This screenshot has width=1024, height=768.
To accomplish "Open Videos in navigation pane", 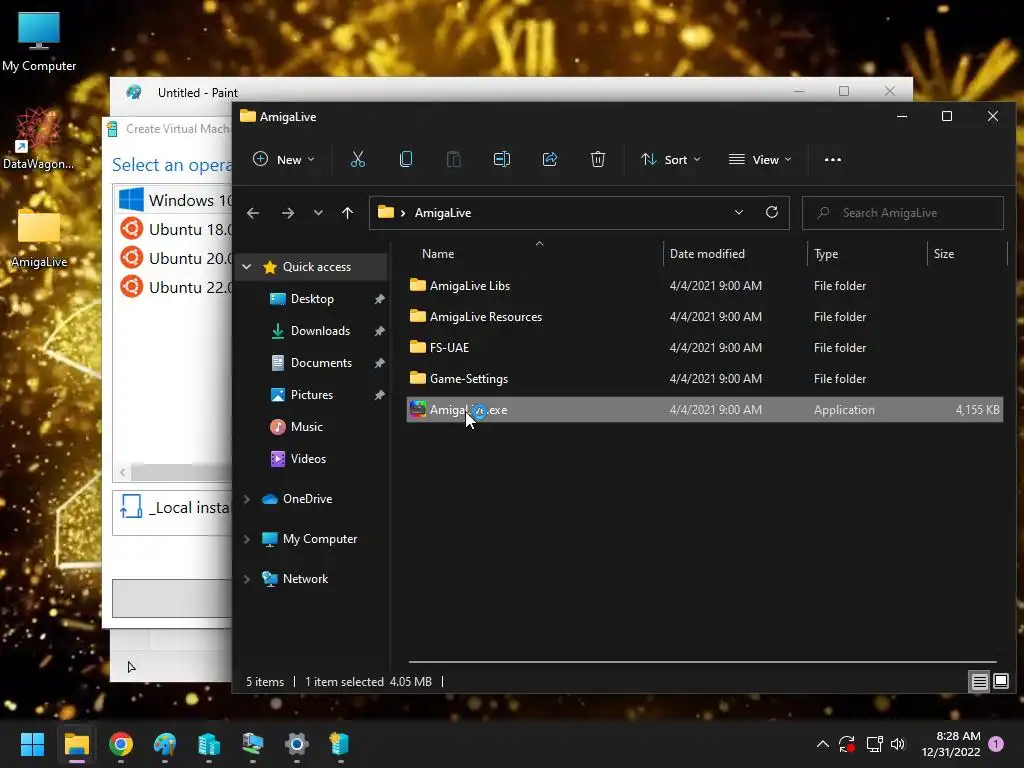I will click(308, 458).
